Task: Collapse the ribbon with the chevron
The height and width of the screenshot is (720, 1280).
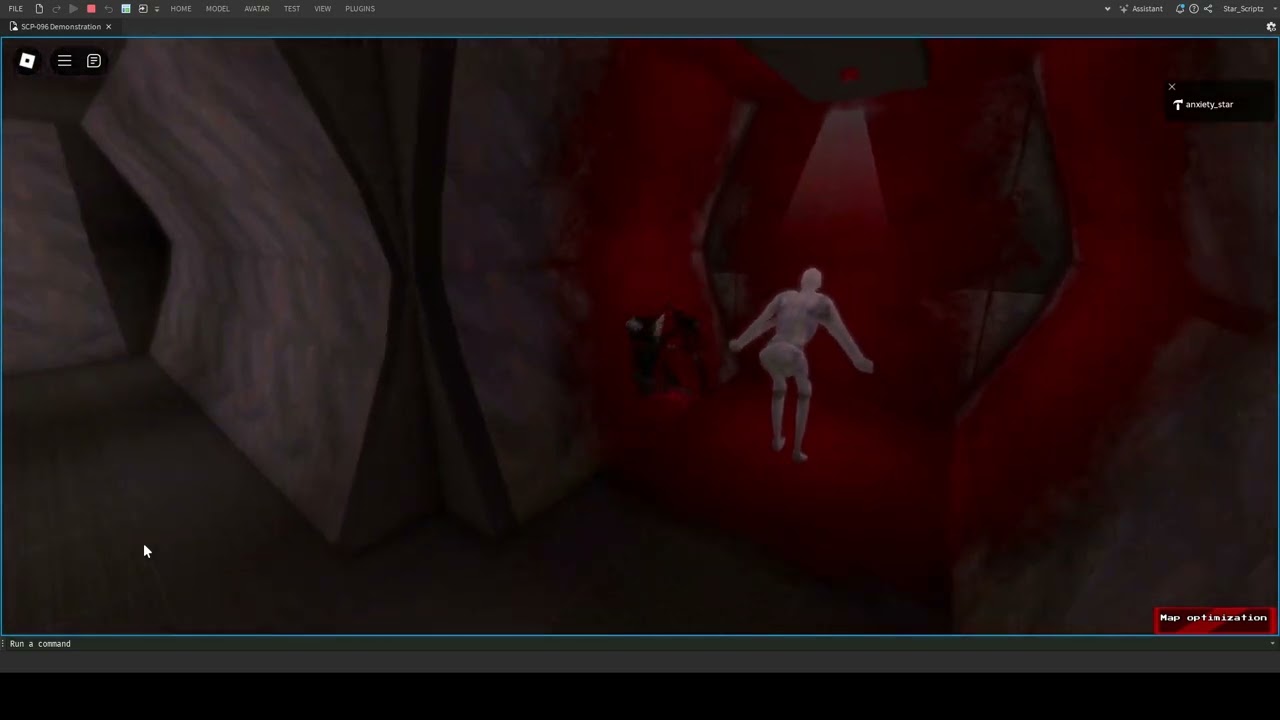Action: coord(1107,9)
